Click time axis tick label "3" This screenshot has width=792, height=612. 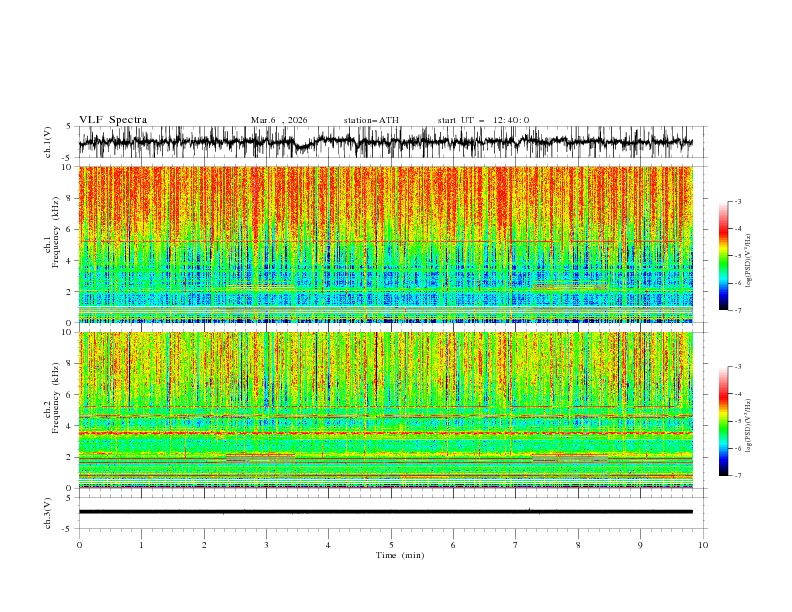click(266, 545)
